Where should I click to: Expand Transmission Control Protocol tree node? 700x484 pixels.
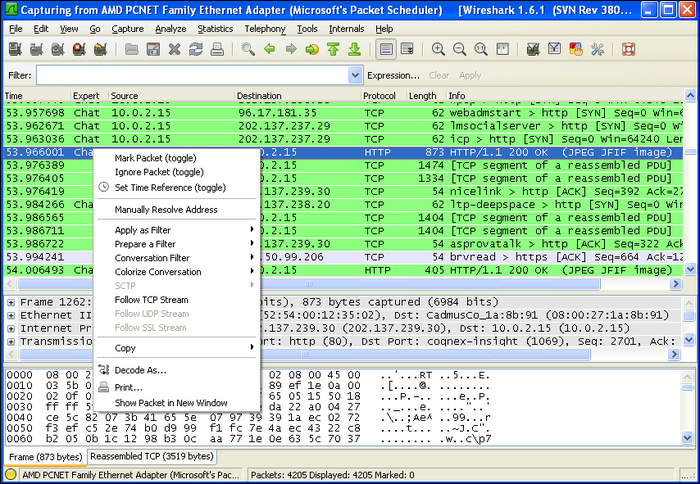point(11,342)
